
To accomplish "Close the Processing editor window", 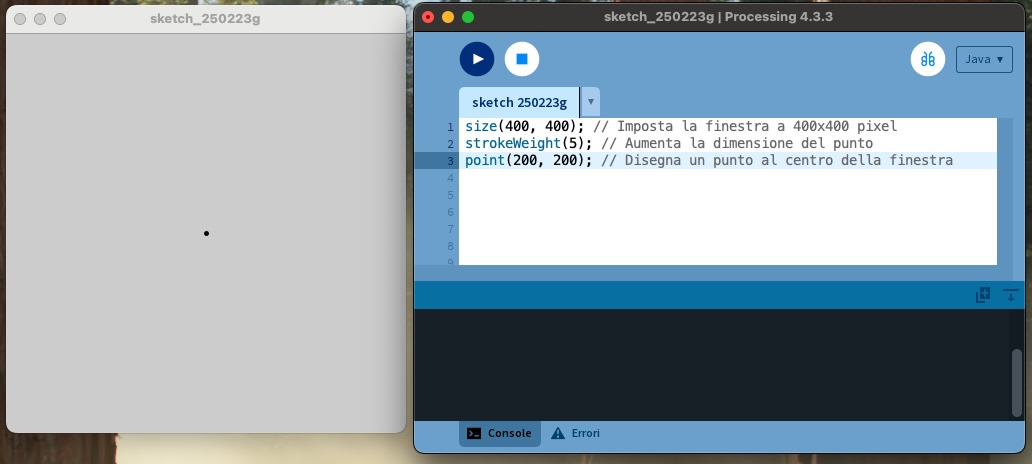I will 428,17.
